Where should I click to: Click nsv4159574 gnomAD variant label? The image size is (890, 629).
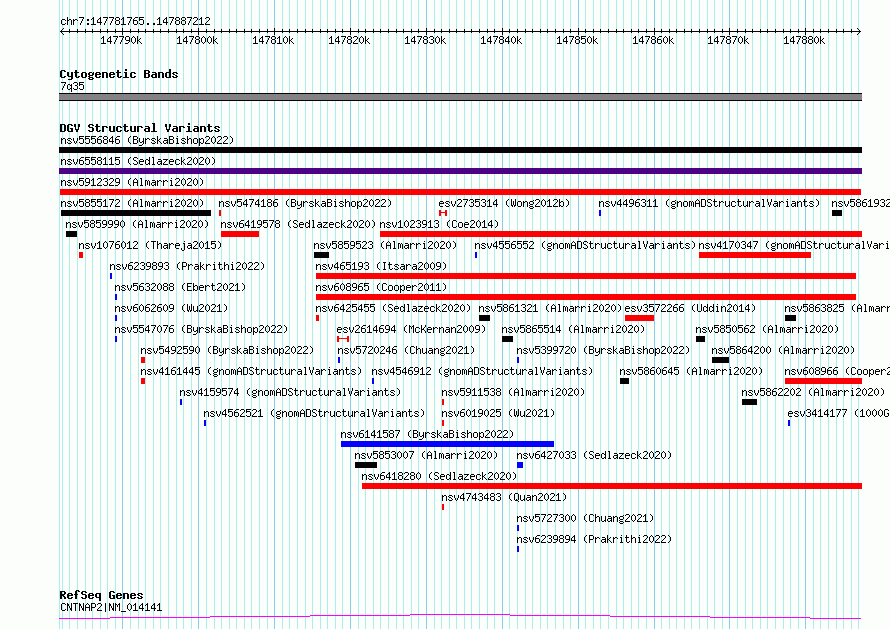[x=289, y=392]
